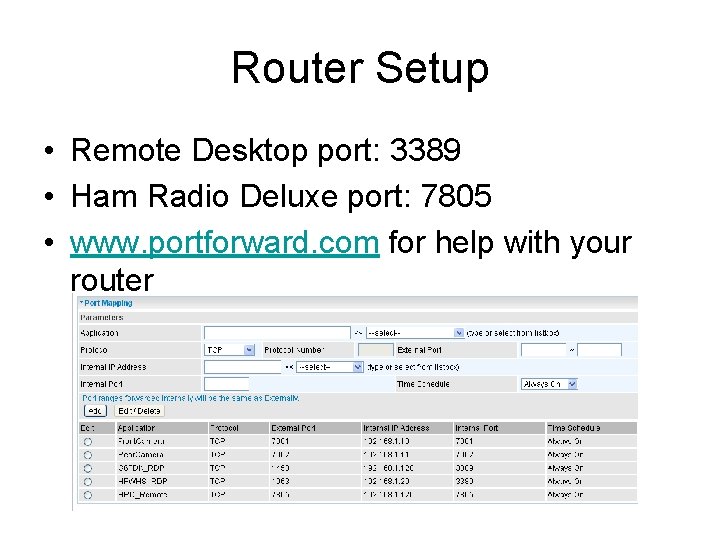720x540 pixels.
Task: Click the Application name text field
Action: [277, 333]
